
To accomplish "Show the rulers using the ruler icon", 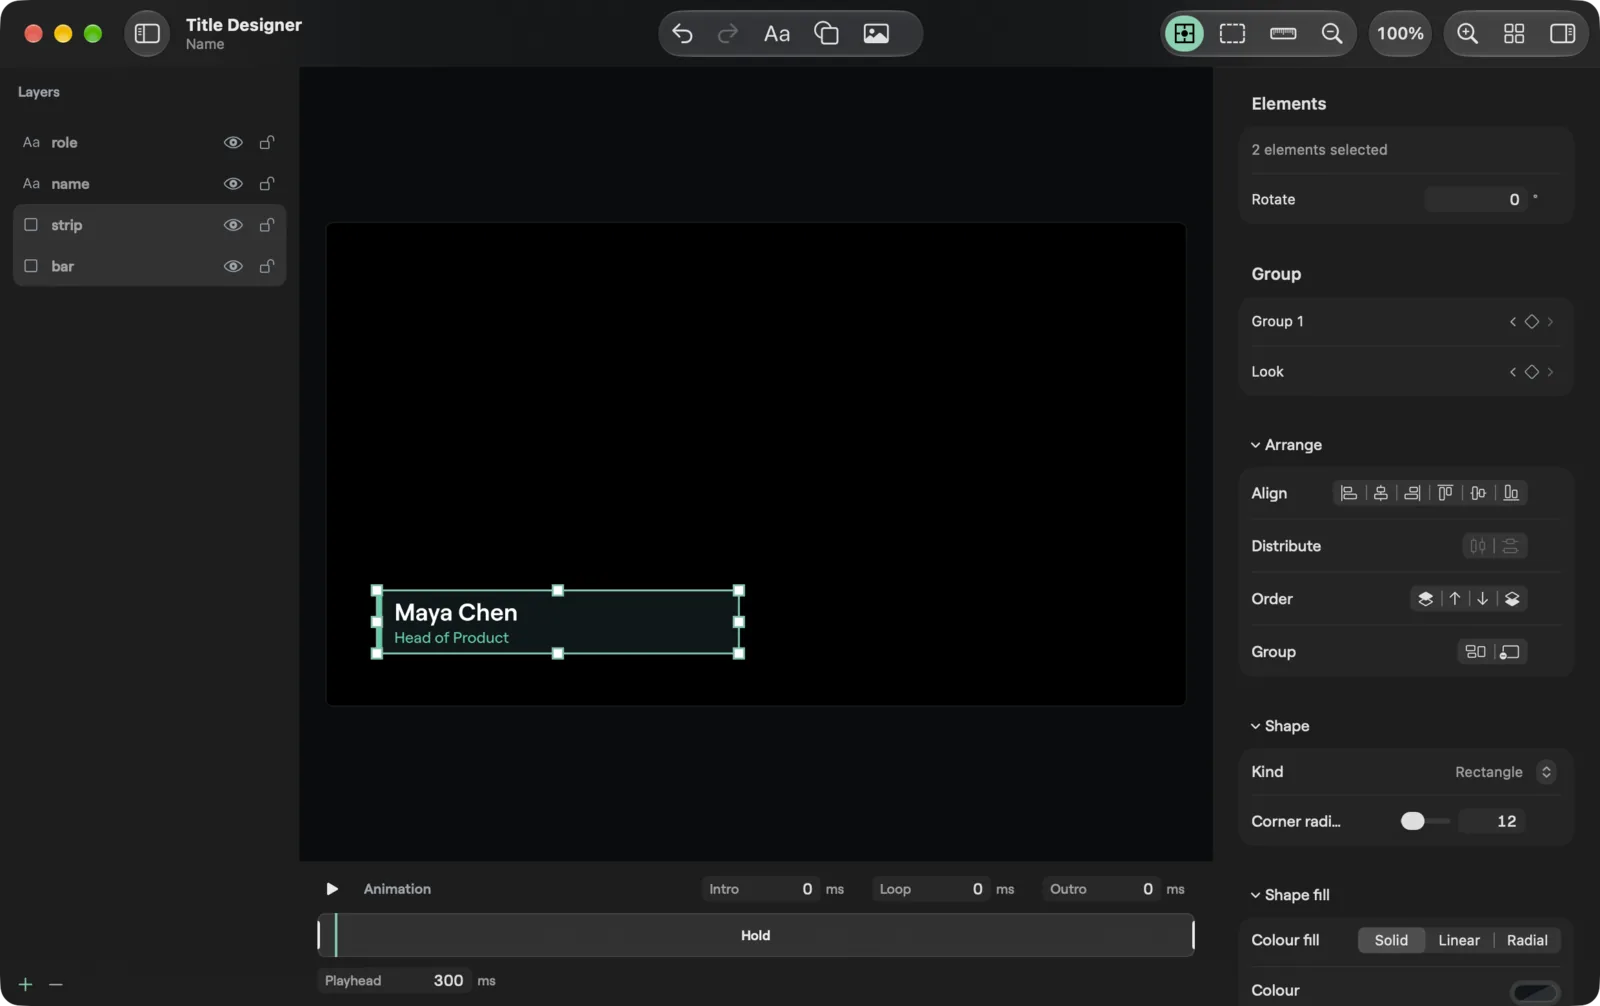I will [1283, 34].
